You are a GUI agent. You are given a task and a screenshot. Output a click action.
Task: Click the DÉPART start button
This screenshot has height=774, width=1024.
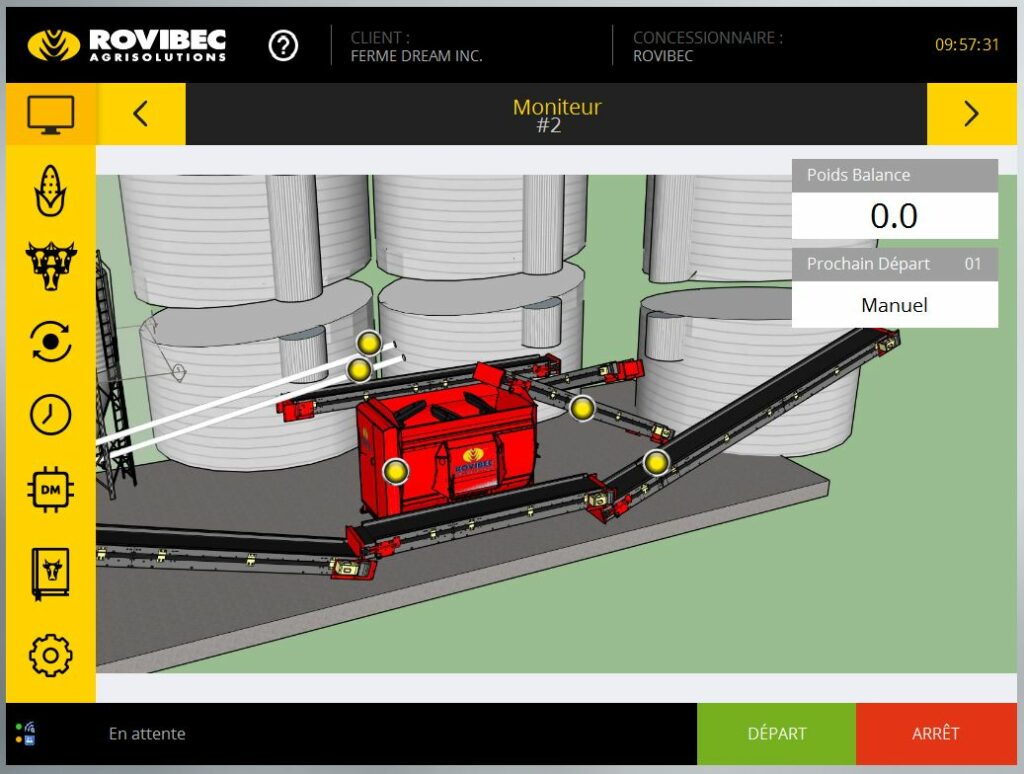point(776,734)
